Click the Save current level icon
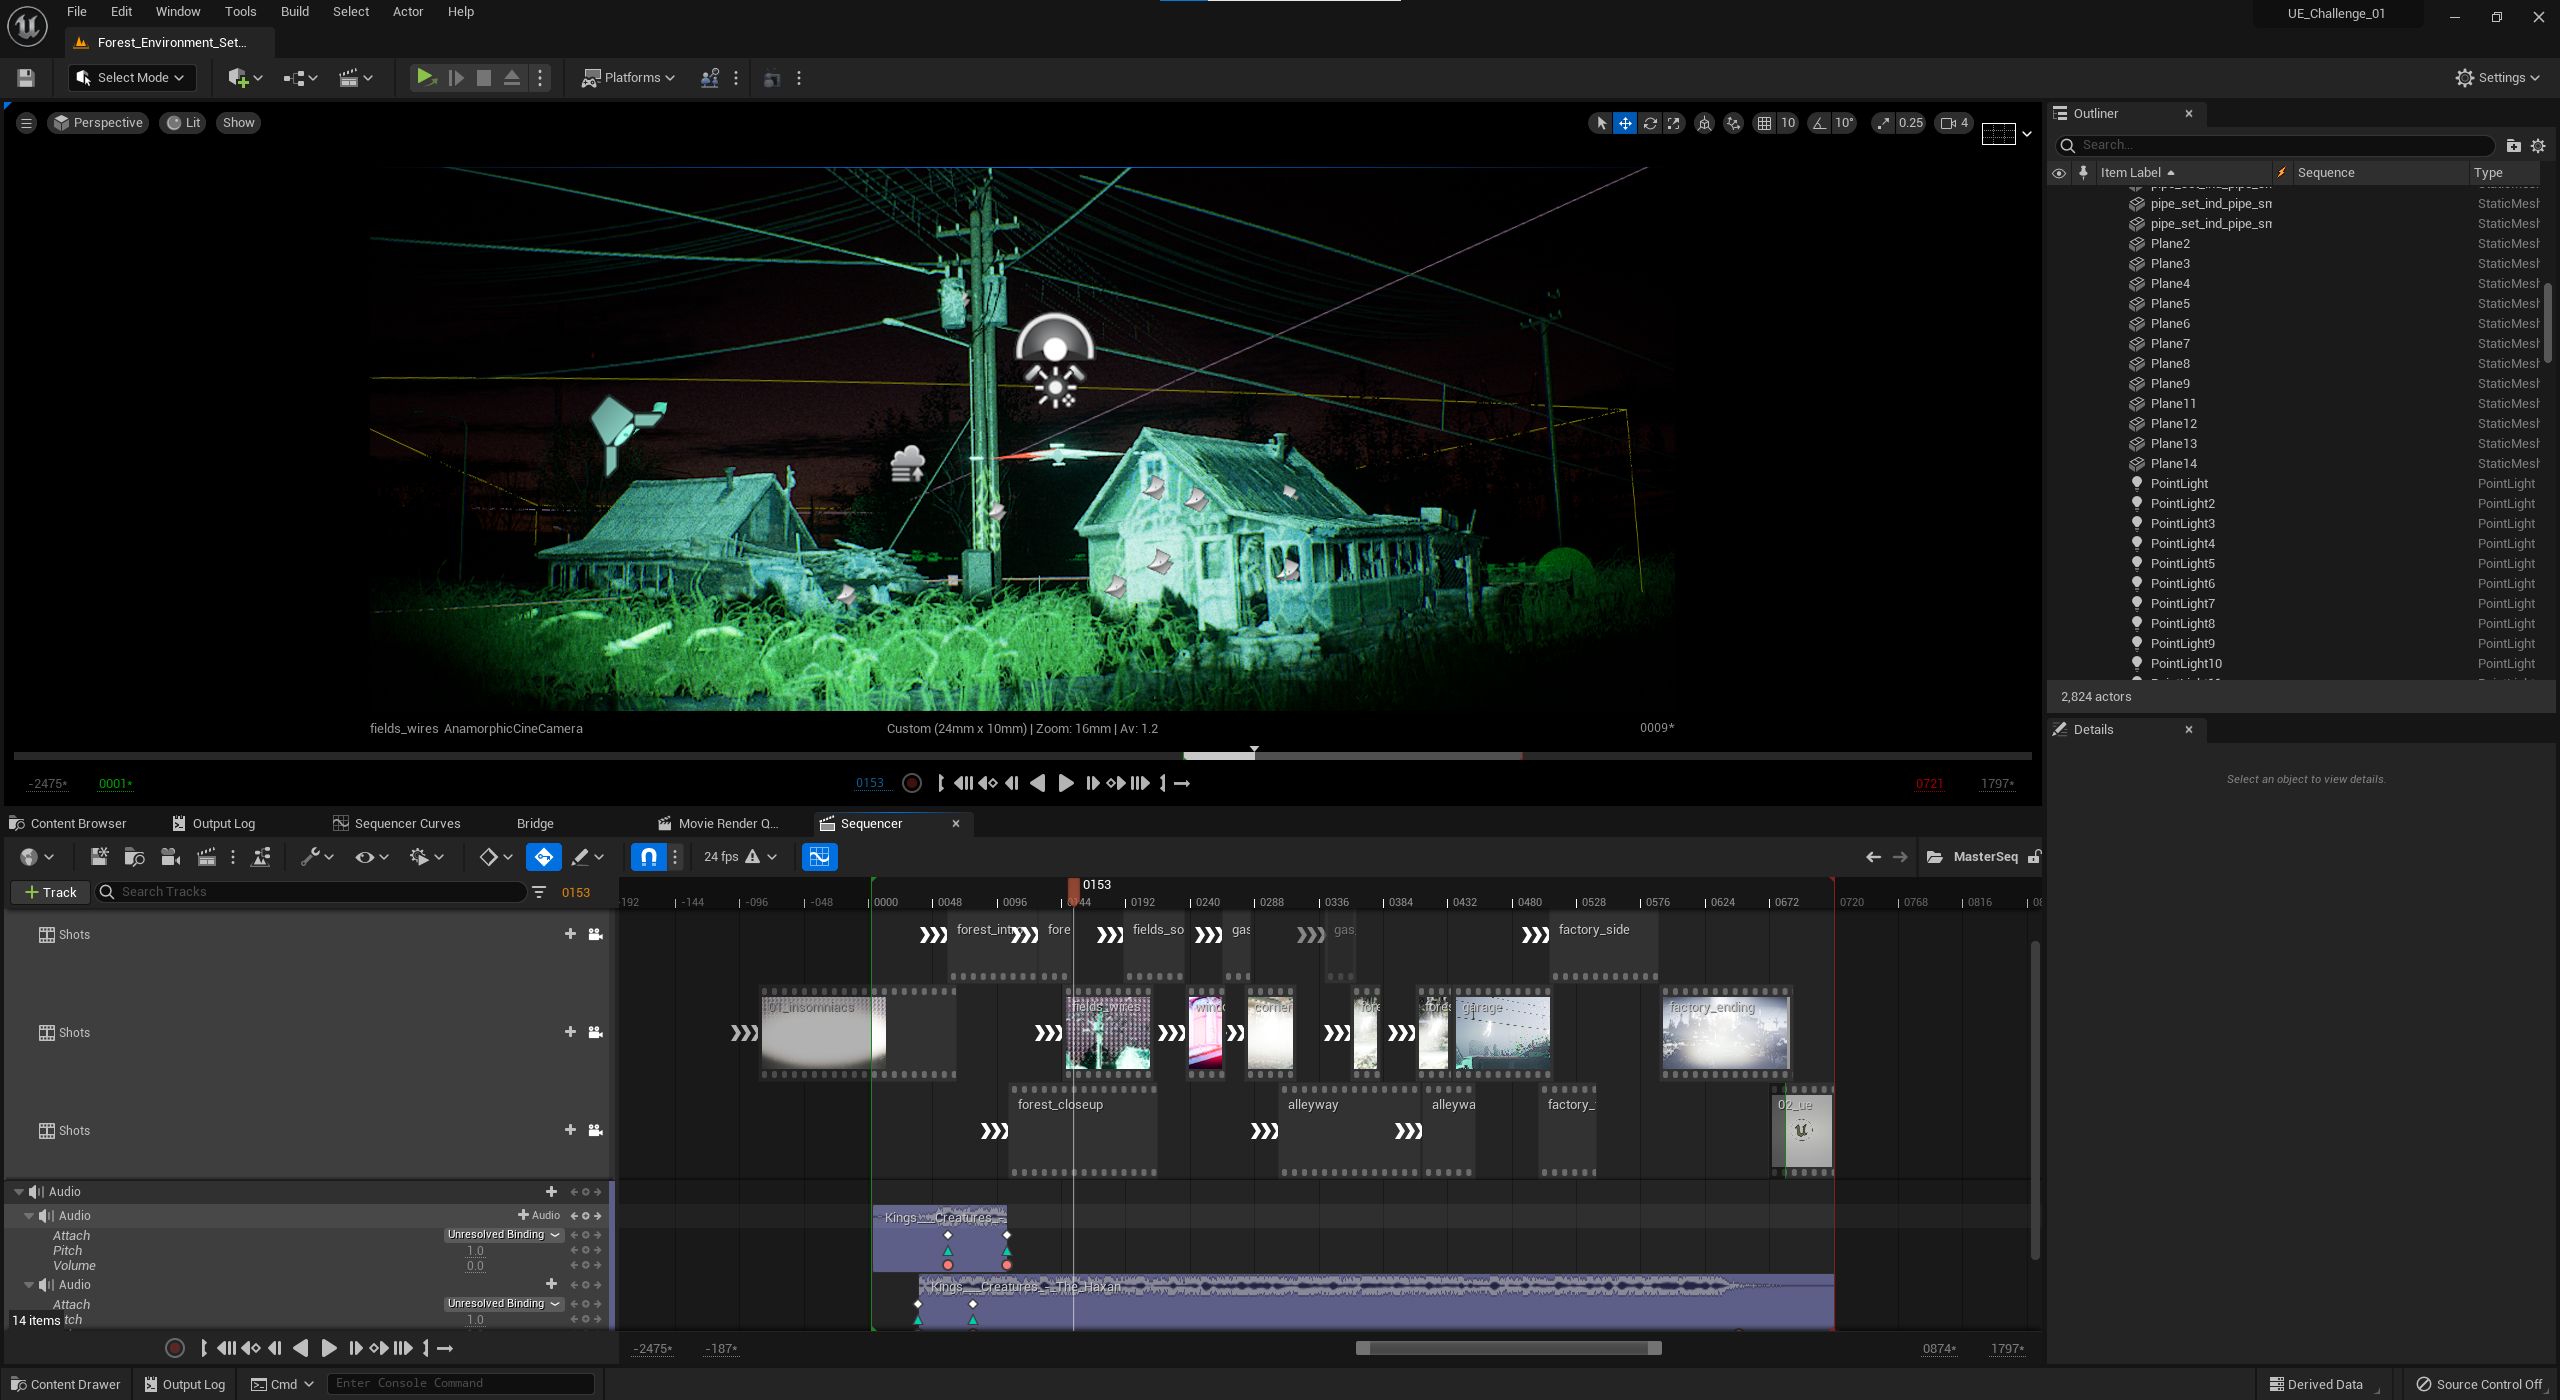 coord(26,78)
